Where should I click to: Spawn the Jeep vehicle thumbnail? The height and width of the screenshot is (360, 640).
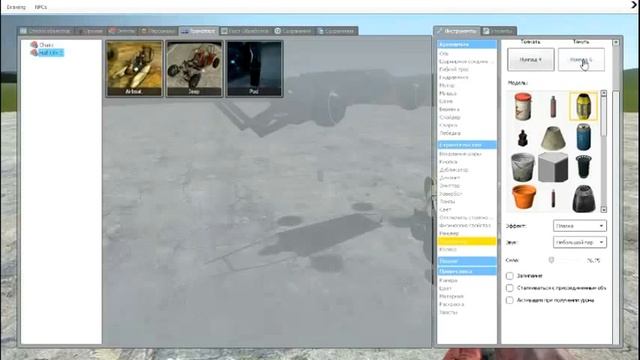[195, 68]
